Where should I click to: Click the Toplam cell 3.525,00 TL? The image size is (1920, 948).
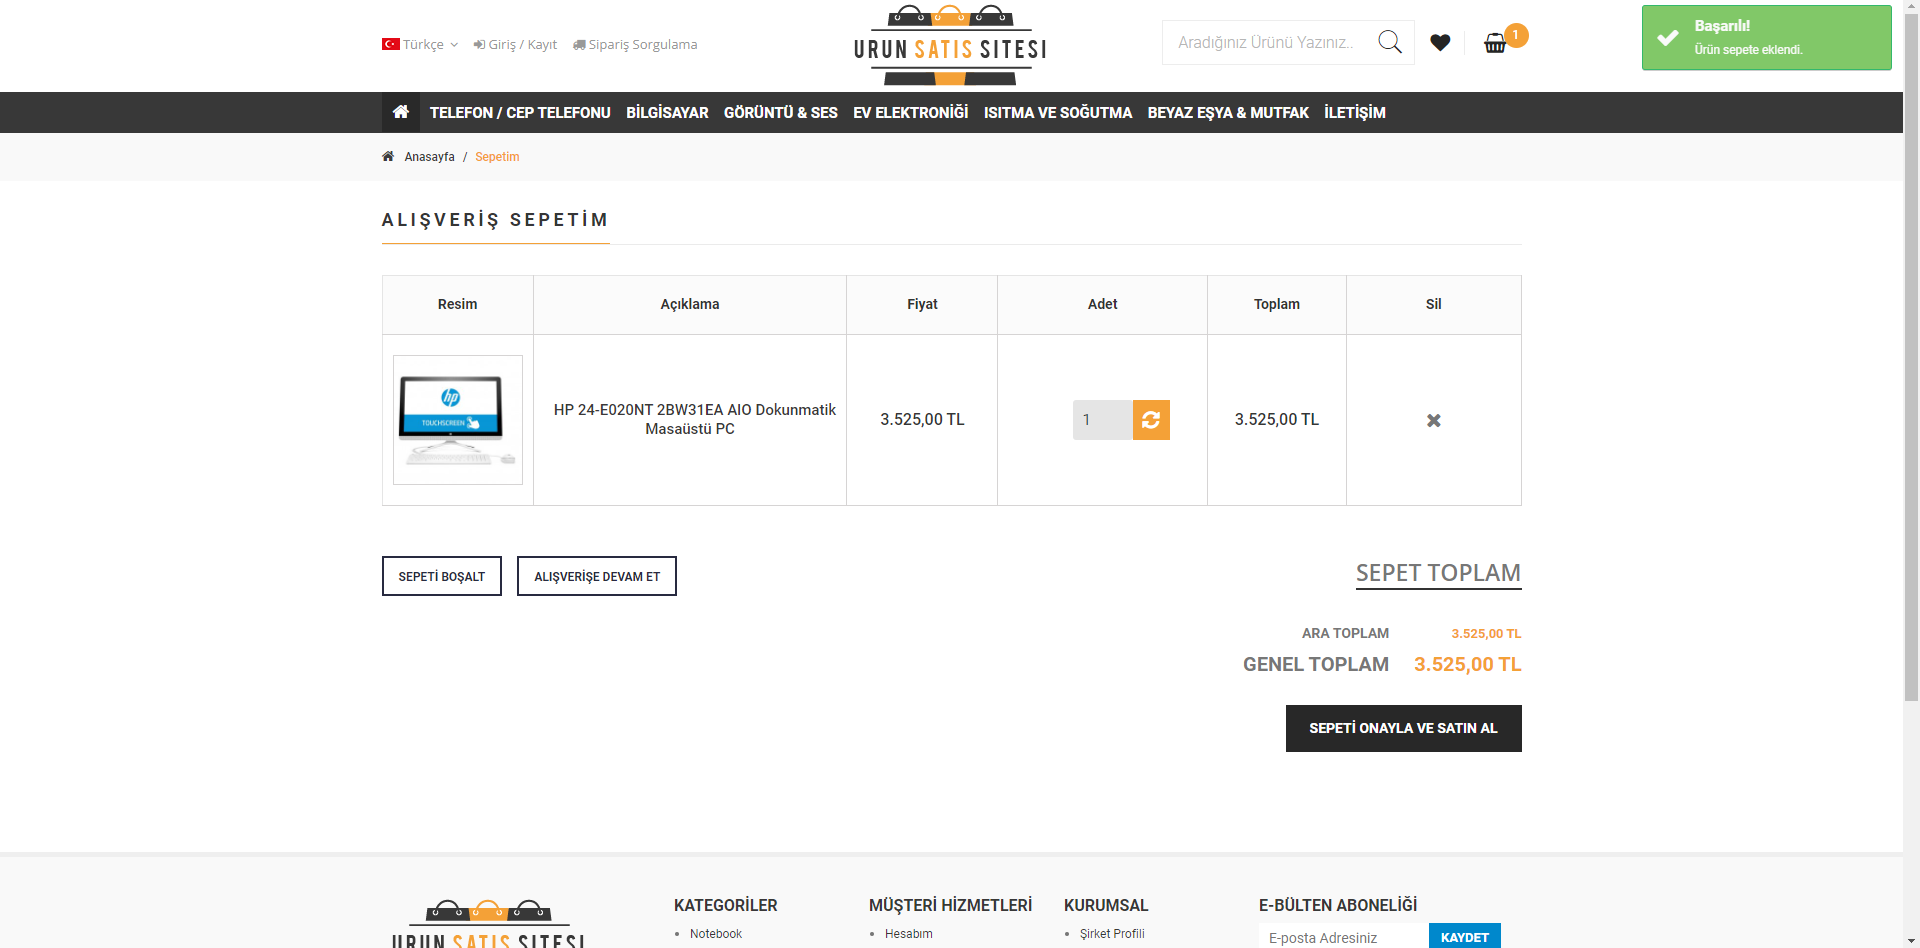tap(1277, 420)
